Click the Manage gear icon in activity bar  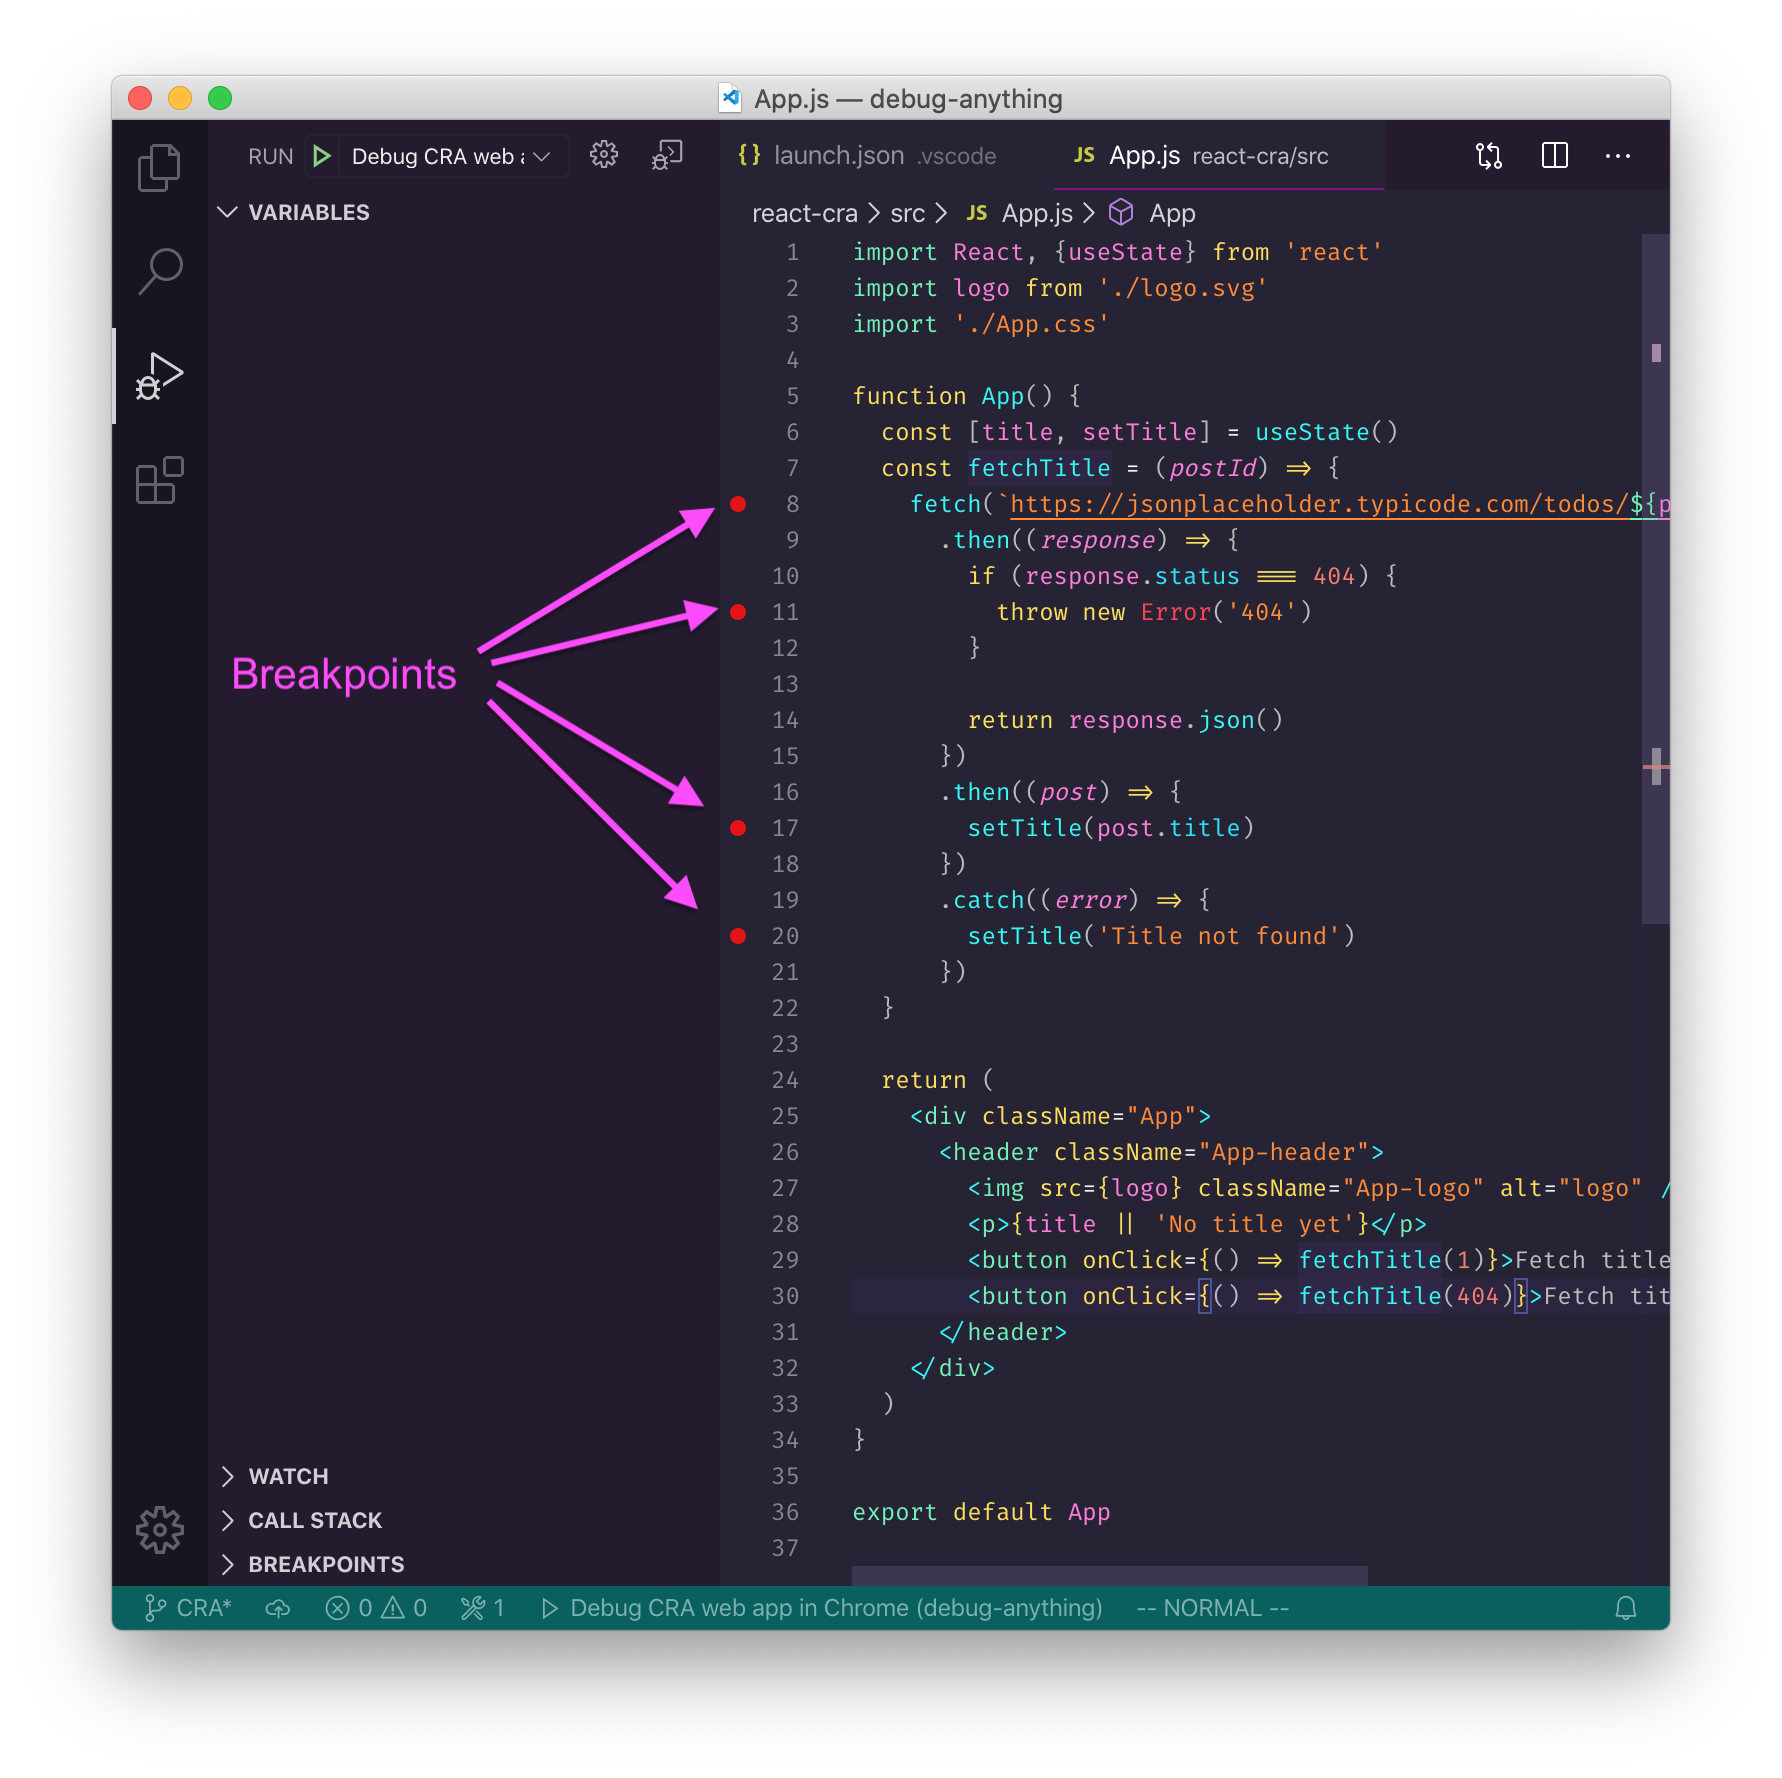159,1529
